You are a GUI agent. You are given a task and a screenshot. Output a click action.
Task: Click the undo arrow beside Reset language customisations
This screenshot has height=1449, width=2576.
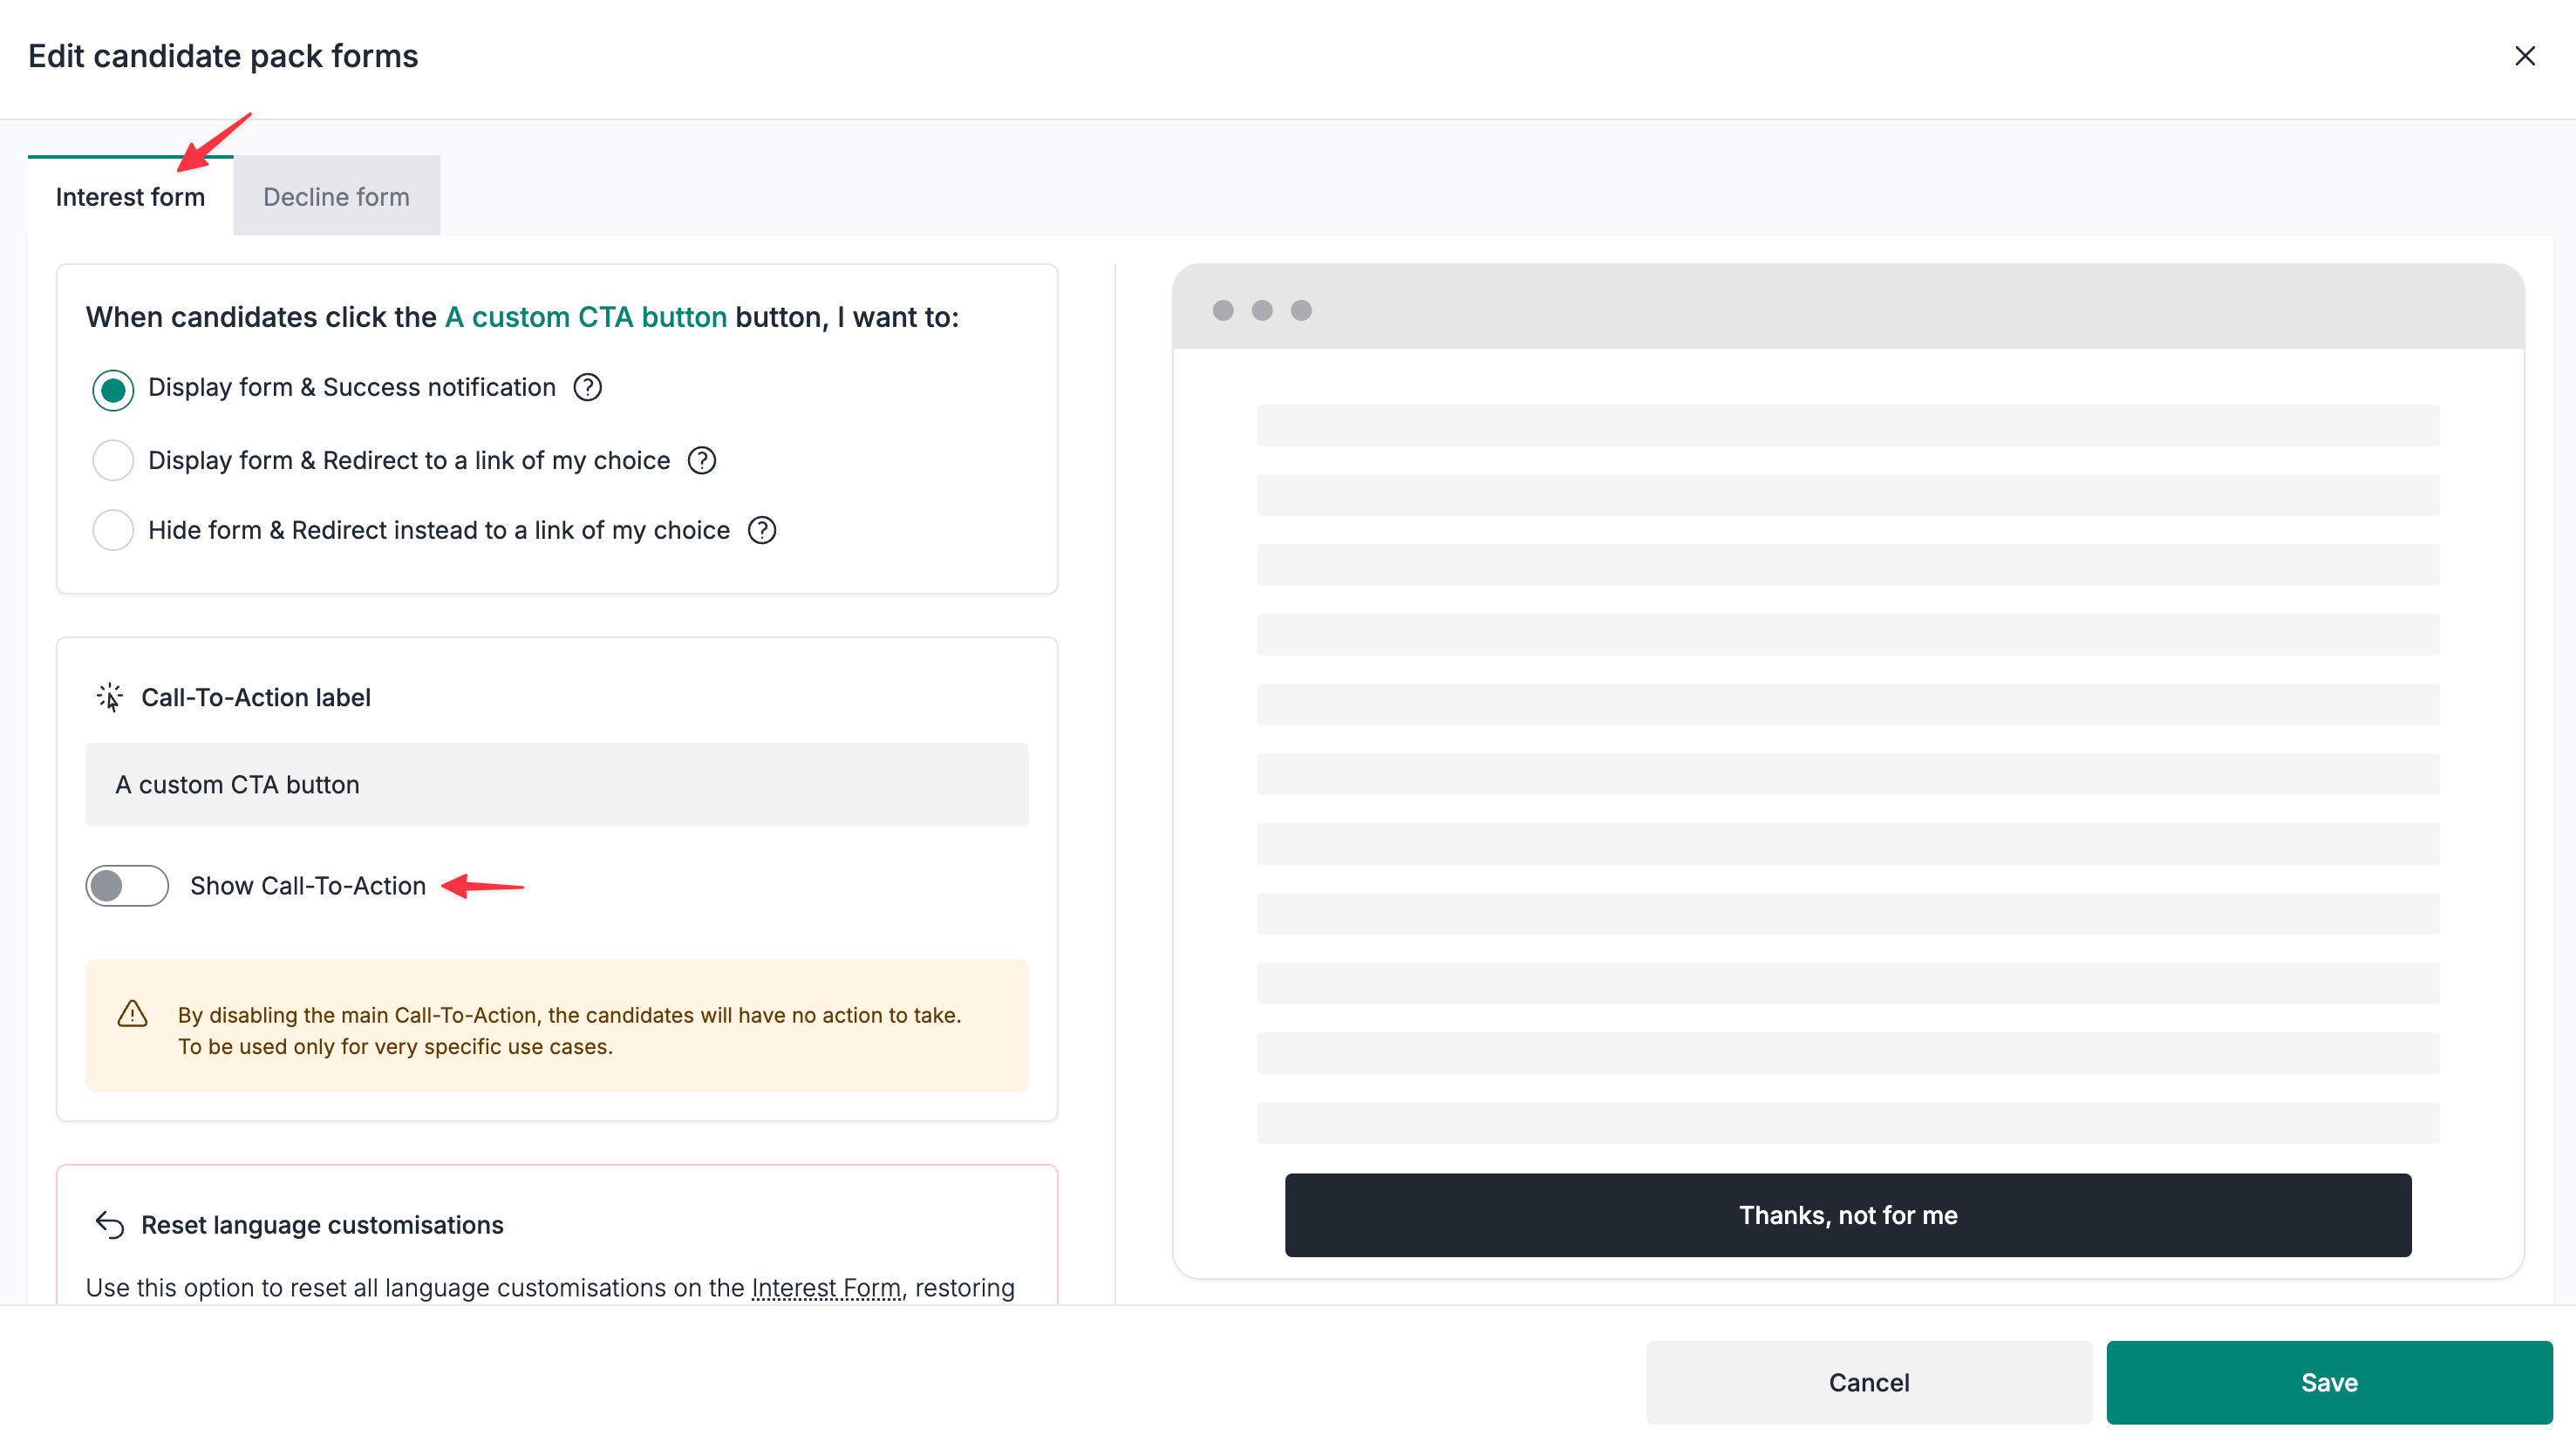tap(109, 1224)
